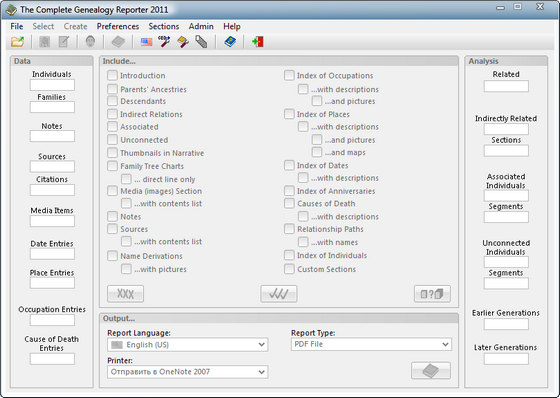Image resolution: width=560 pixels, height=398 pixels.
Task: Toggle the Introduction checkbox
Action: click(112, 75)
